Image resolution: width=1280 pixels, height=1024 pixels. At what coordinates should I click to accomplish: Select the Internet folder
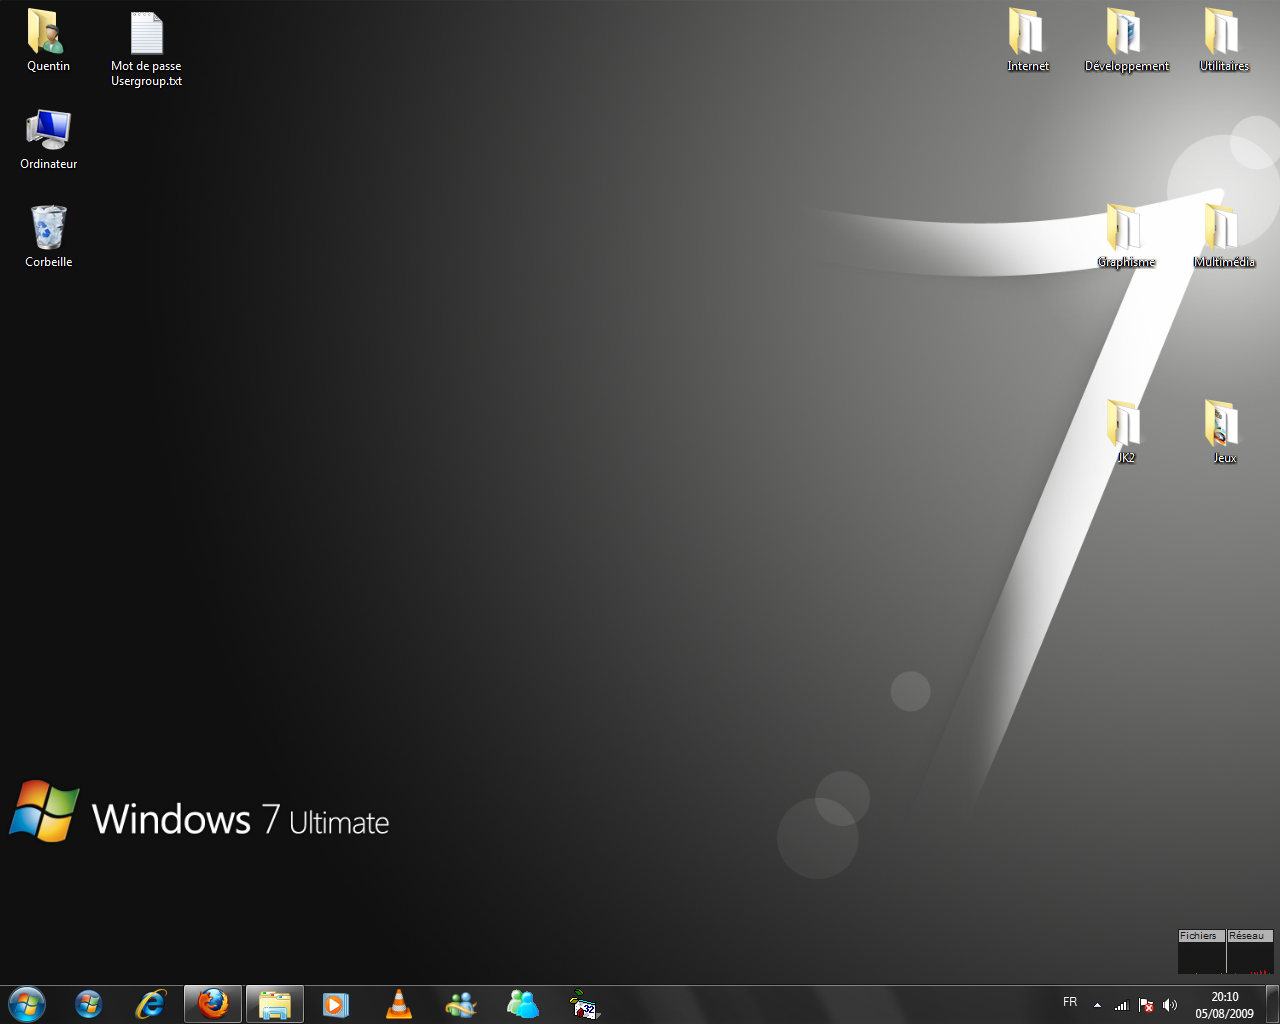[1027, 42]
